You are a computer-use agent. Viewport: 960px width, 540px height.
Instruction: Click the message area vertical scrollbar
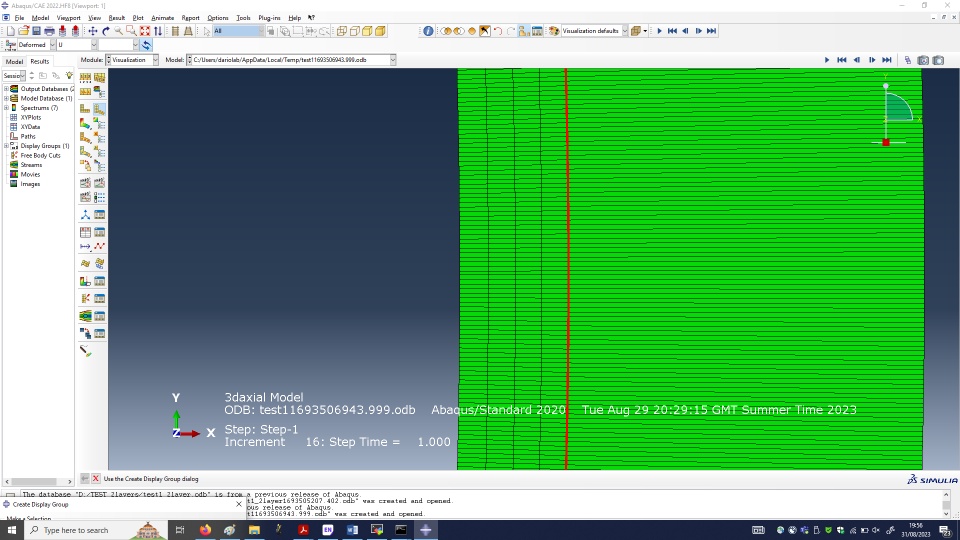click(946, 504)
